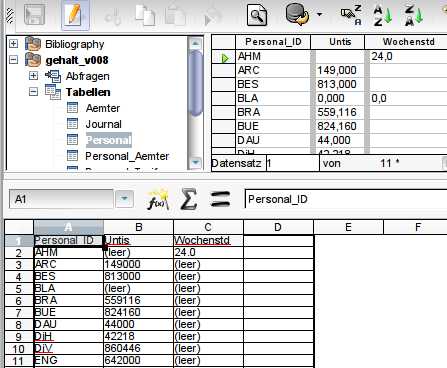Select spreadsheet column E header
This screenshot has height=368, width=447.
[348, 227]
